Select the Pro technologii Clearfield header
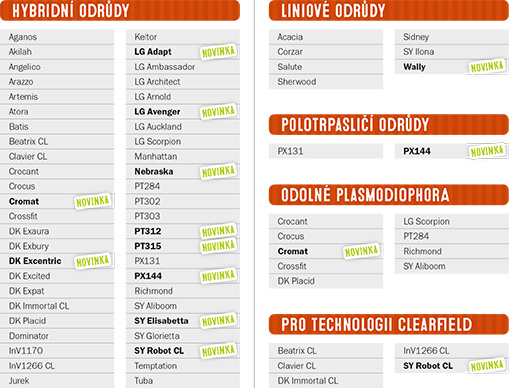The height and width of the screenshot is (388, 510). click(x=389, y=324)
